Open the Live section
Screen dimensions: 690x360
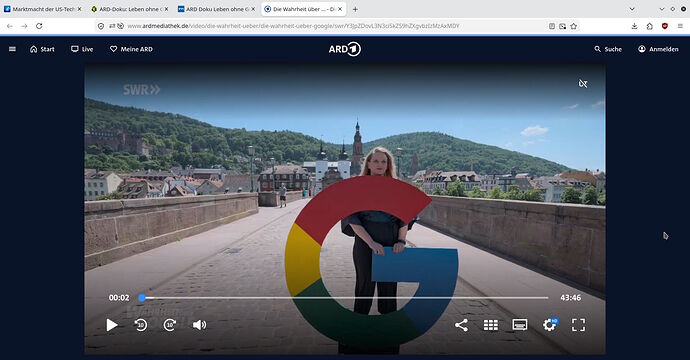point(82,49)
